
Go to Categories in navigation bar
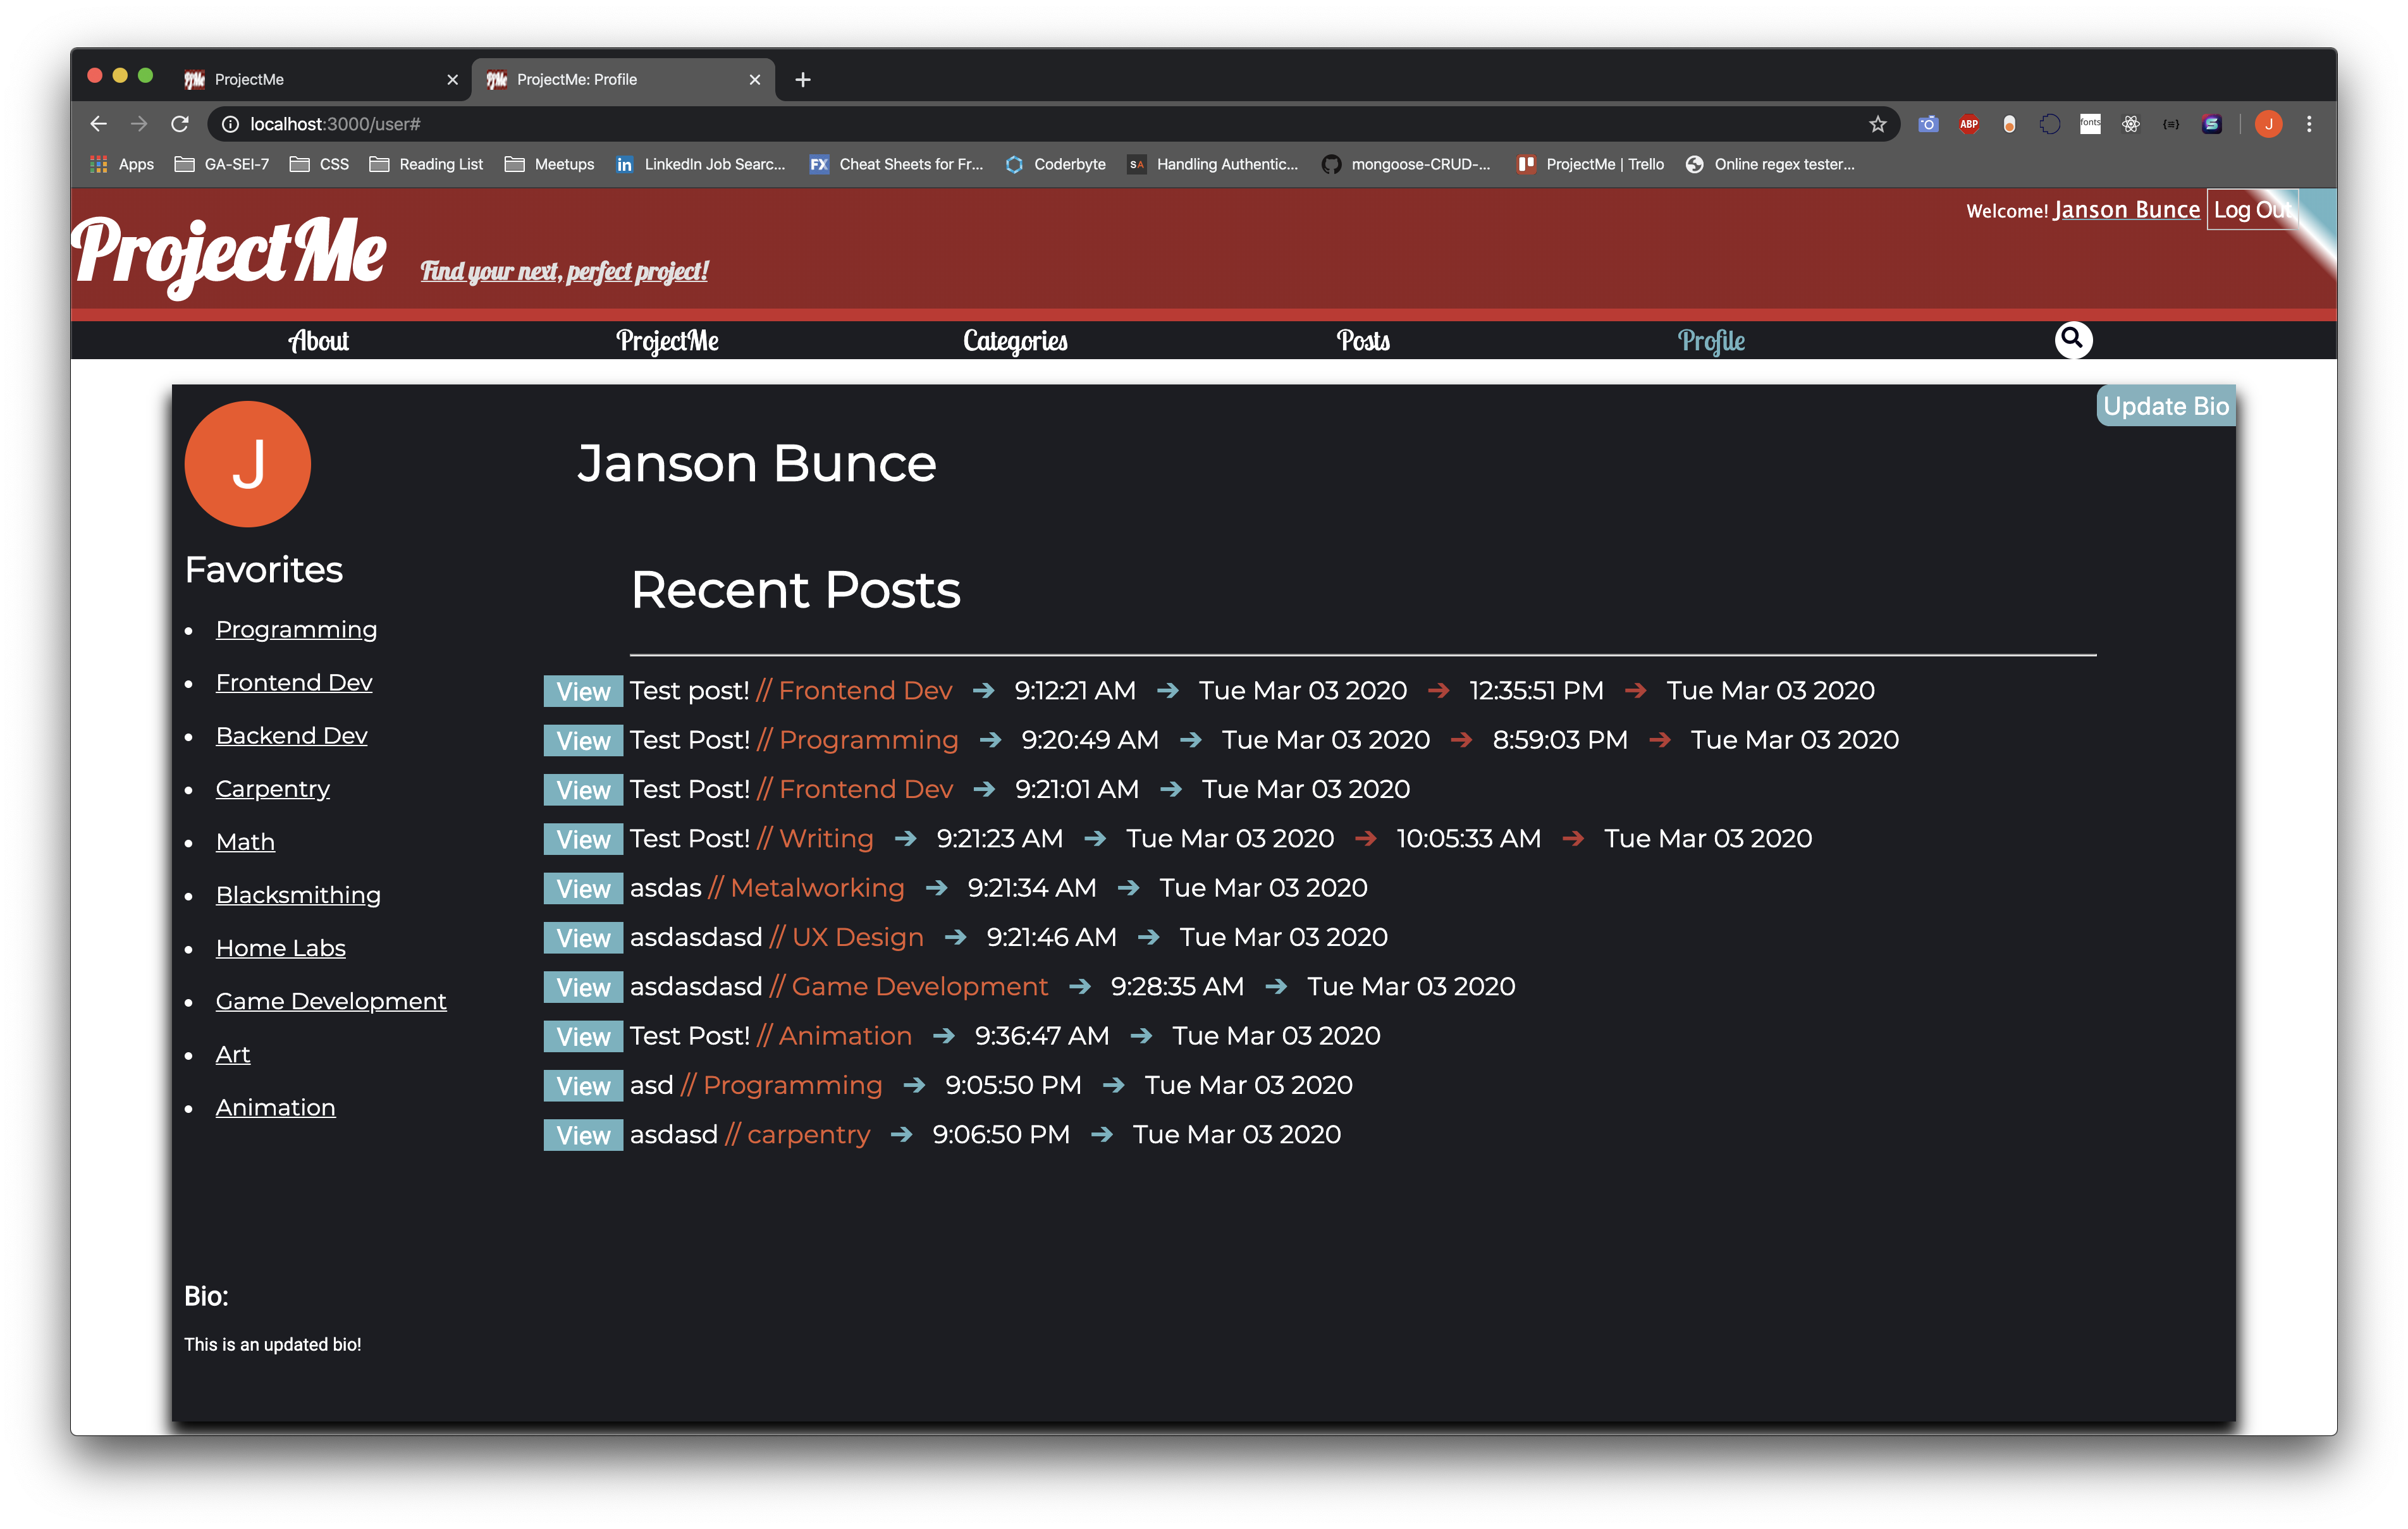coord(1014,341)
